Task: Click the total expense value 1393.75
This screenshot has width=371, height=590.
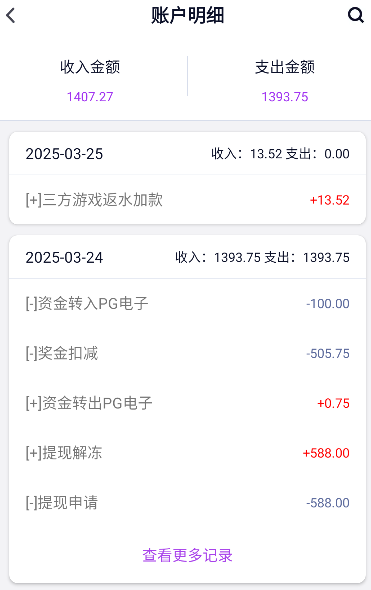Action: coord(285,97)
